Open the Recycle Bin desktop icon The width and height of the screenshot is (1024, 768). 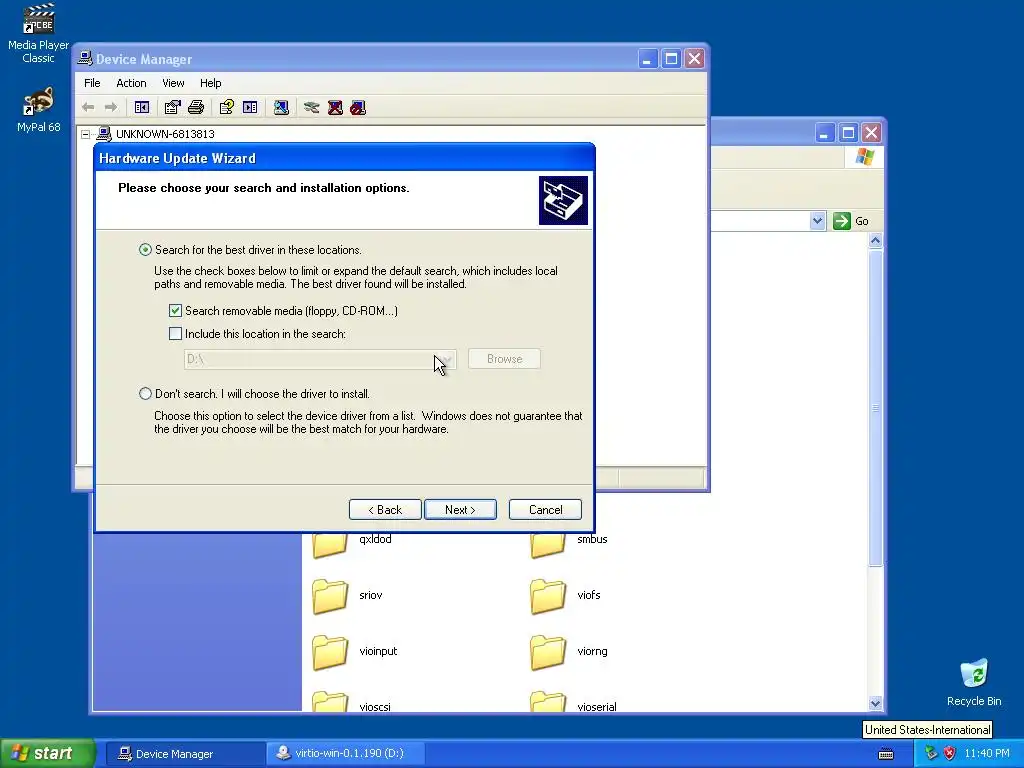pos(974,682)
